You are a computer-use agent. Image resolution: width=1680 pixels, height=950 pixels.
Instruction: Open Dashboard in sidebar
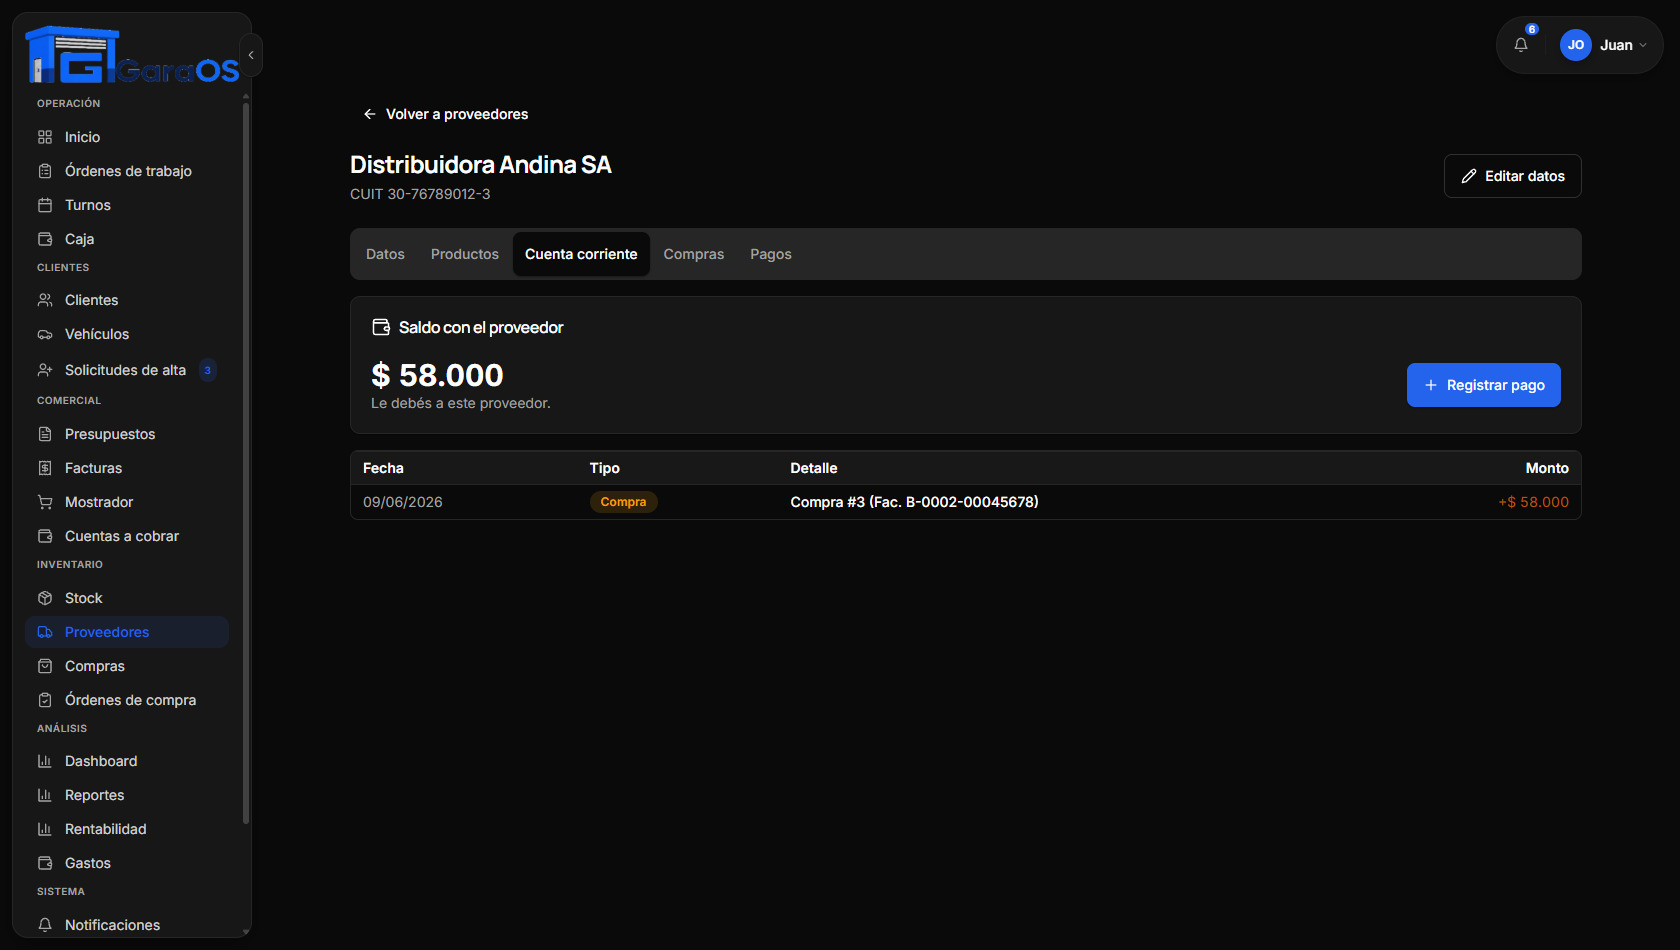point(127,761)
